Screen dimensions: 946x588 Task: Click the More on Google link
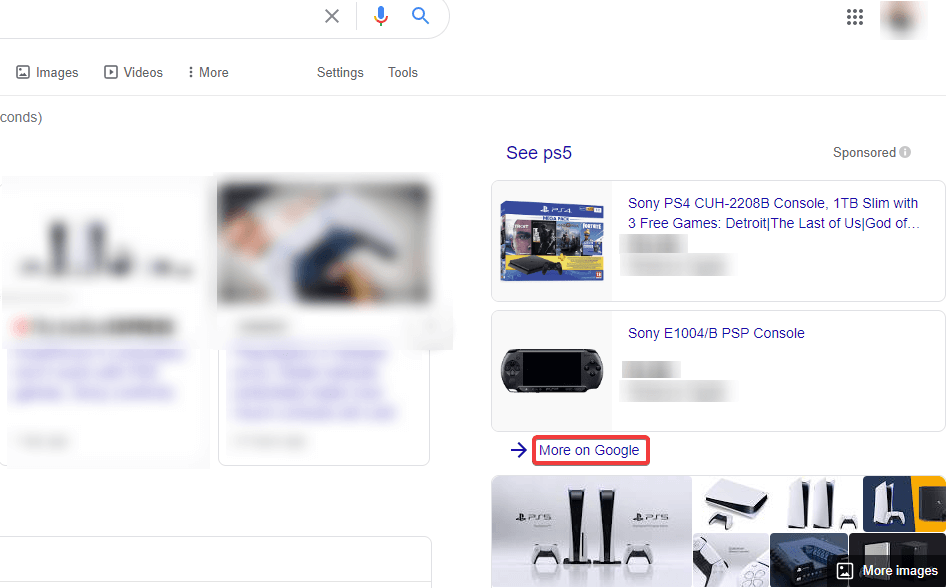[x=589, y=450]
